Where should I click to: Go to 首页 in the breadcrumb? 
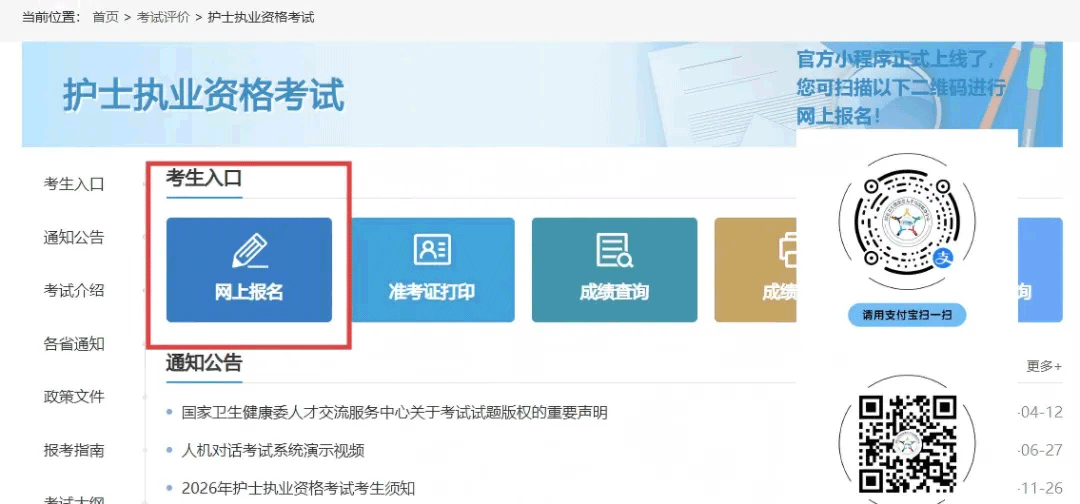pos(105,18)
